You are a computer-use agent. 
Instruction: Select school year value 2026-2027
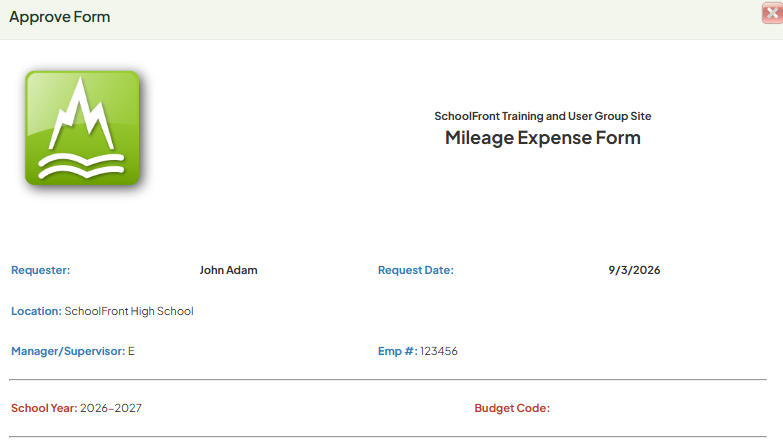coord(111,408)
